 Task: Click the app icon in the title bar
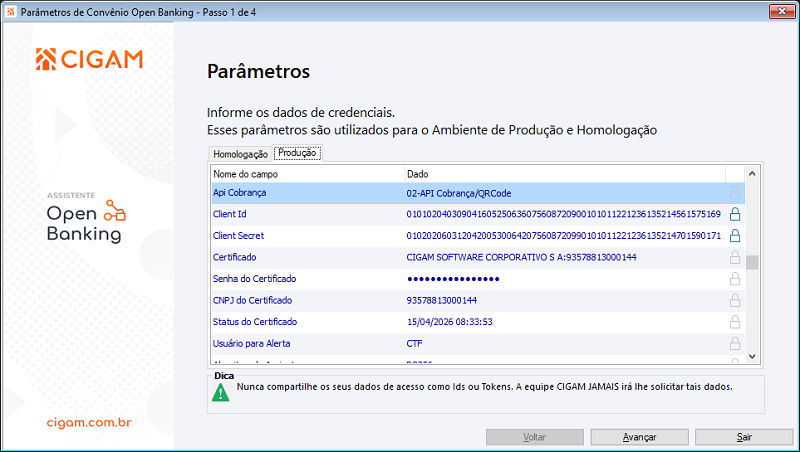[x=10, y=12]
